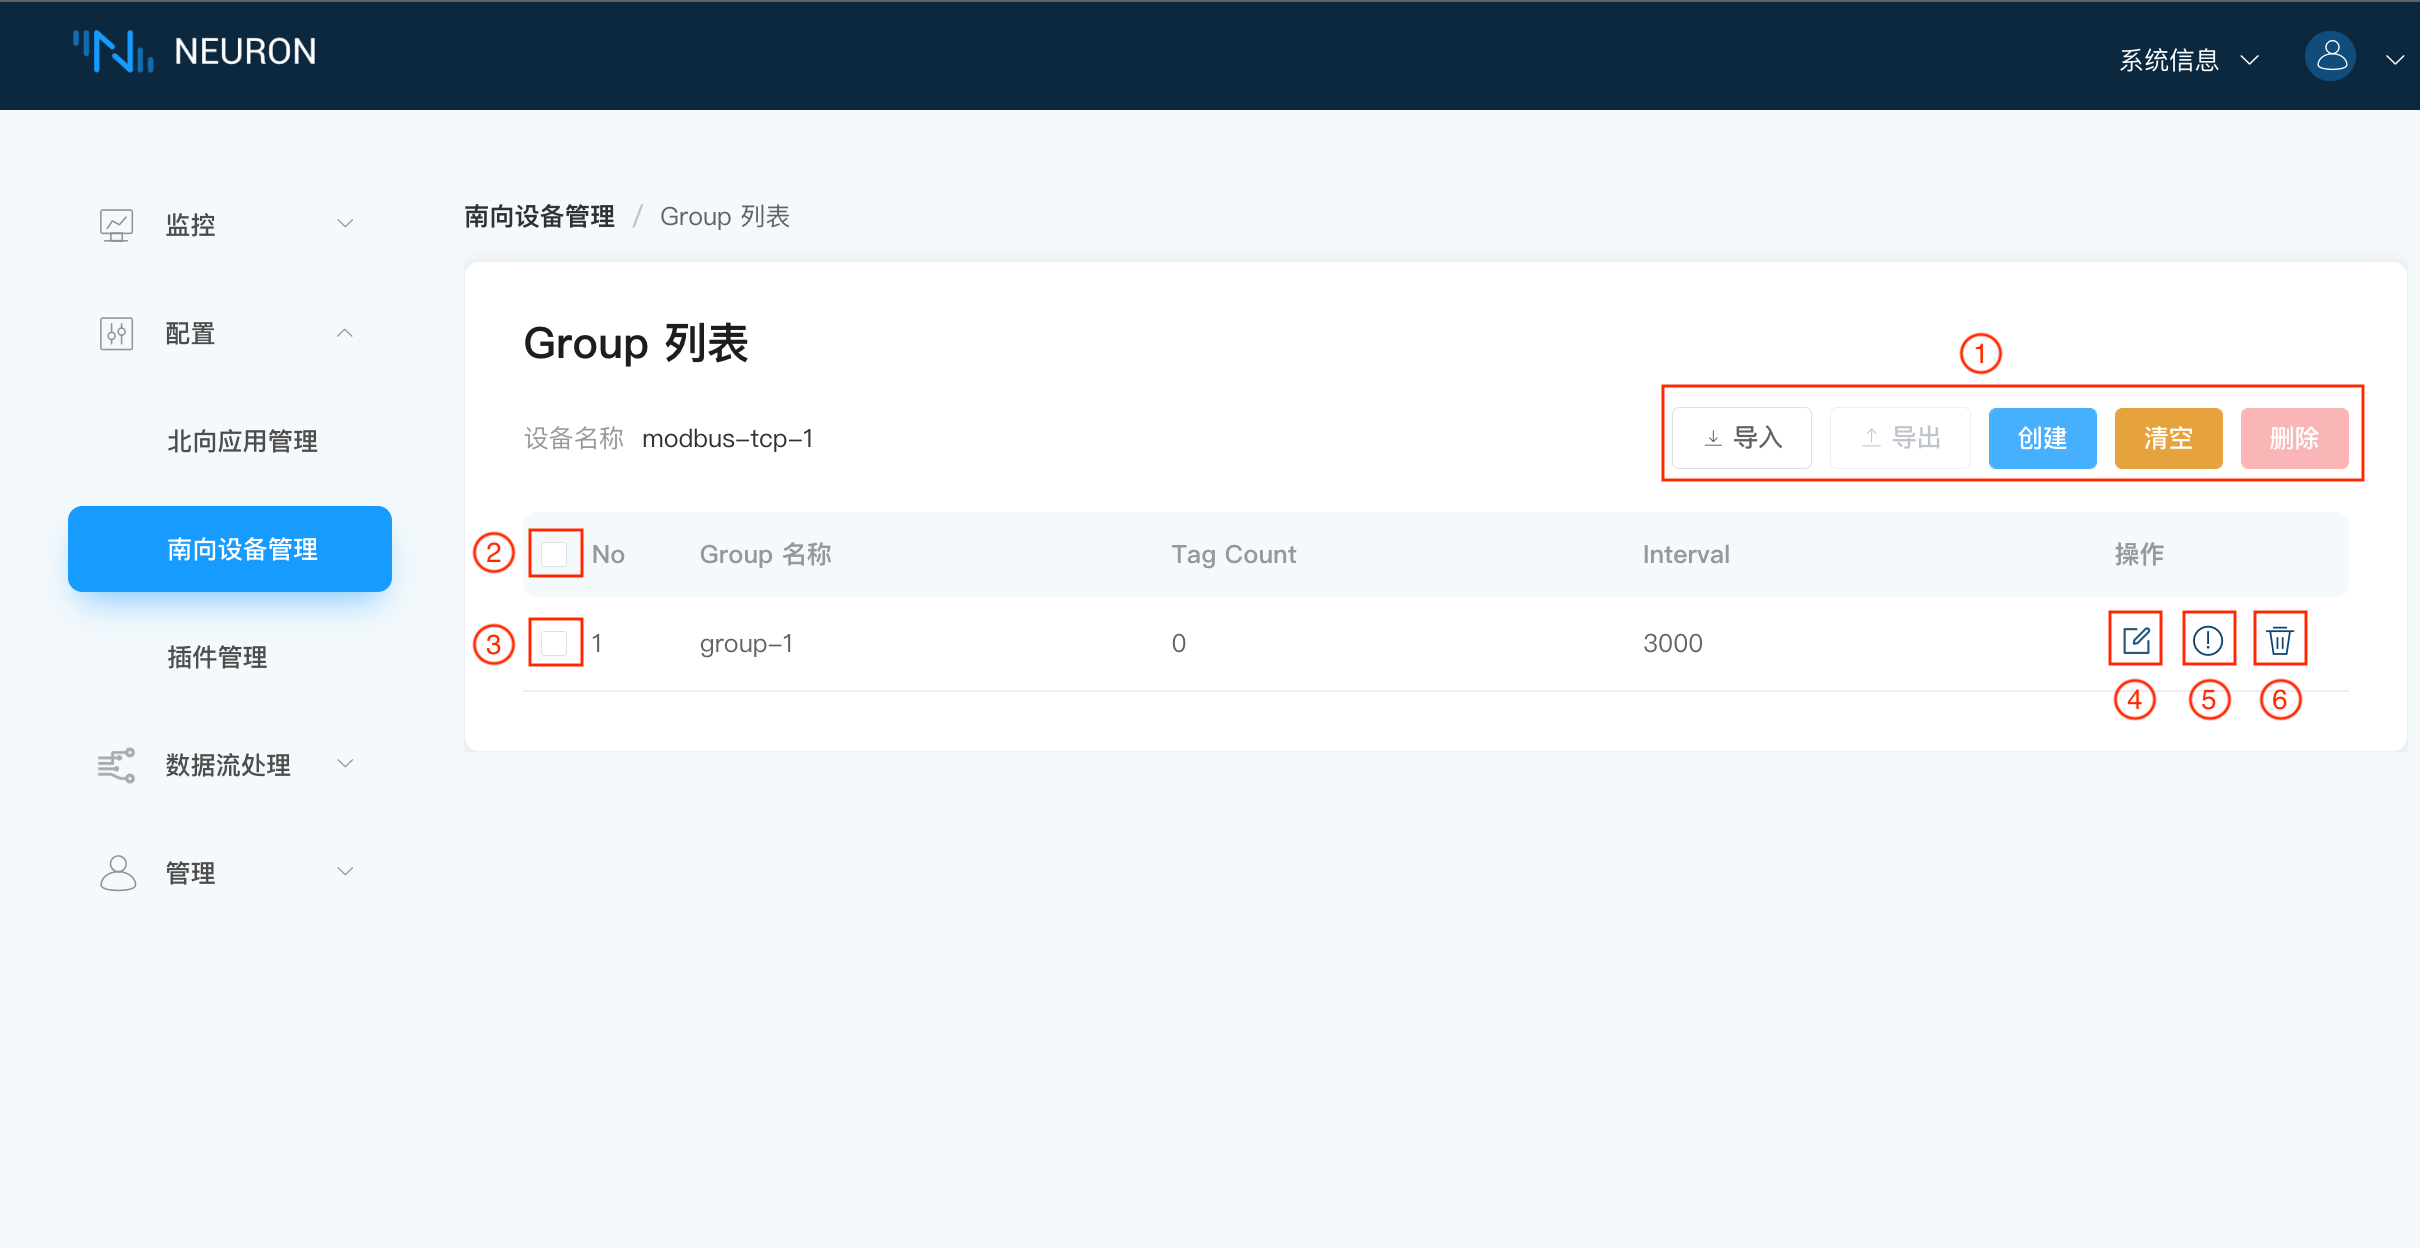Click the blue 创建 create button
Screen dimensions: 2420x1248
[2043, 438]
